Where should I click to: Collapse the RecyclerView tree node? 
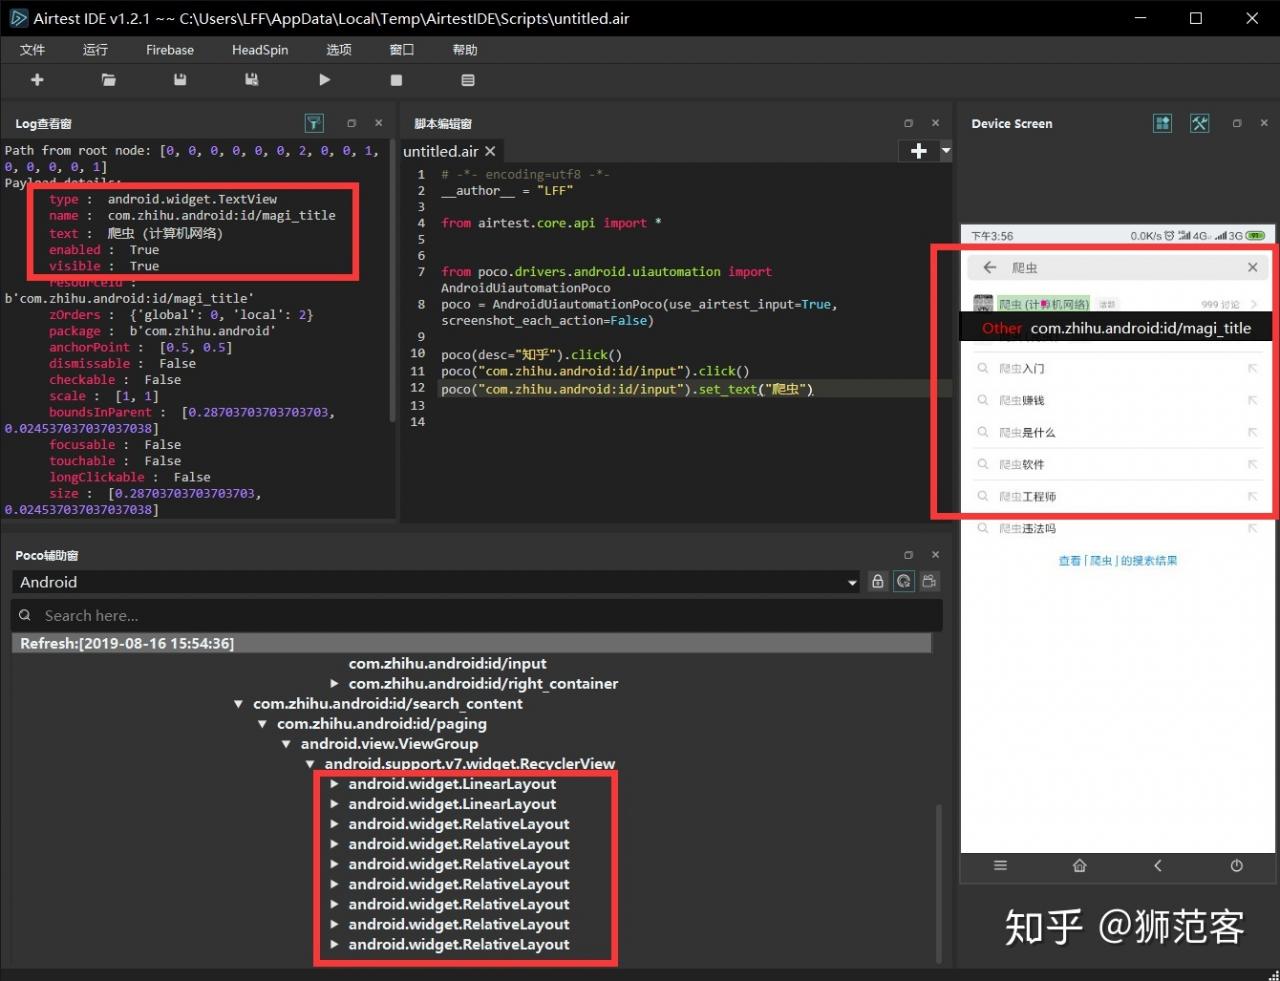click(x=310, y=764)
